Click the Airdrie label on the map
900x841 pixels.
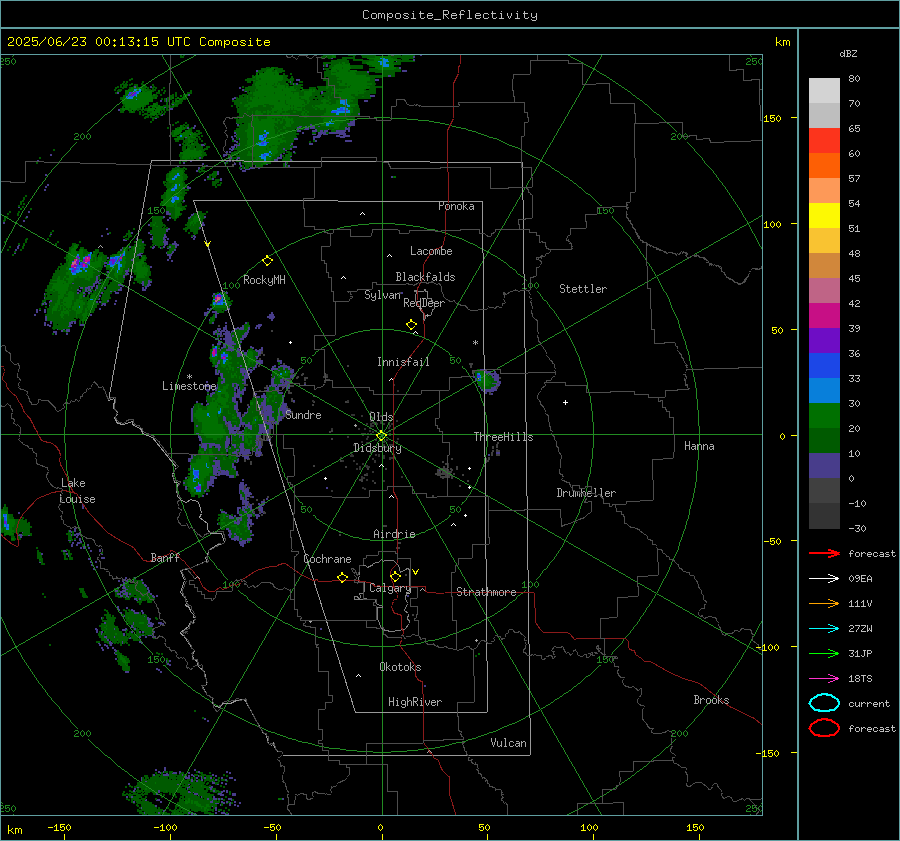coord(394,534)
